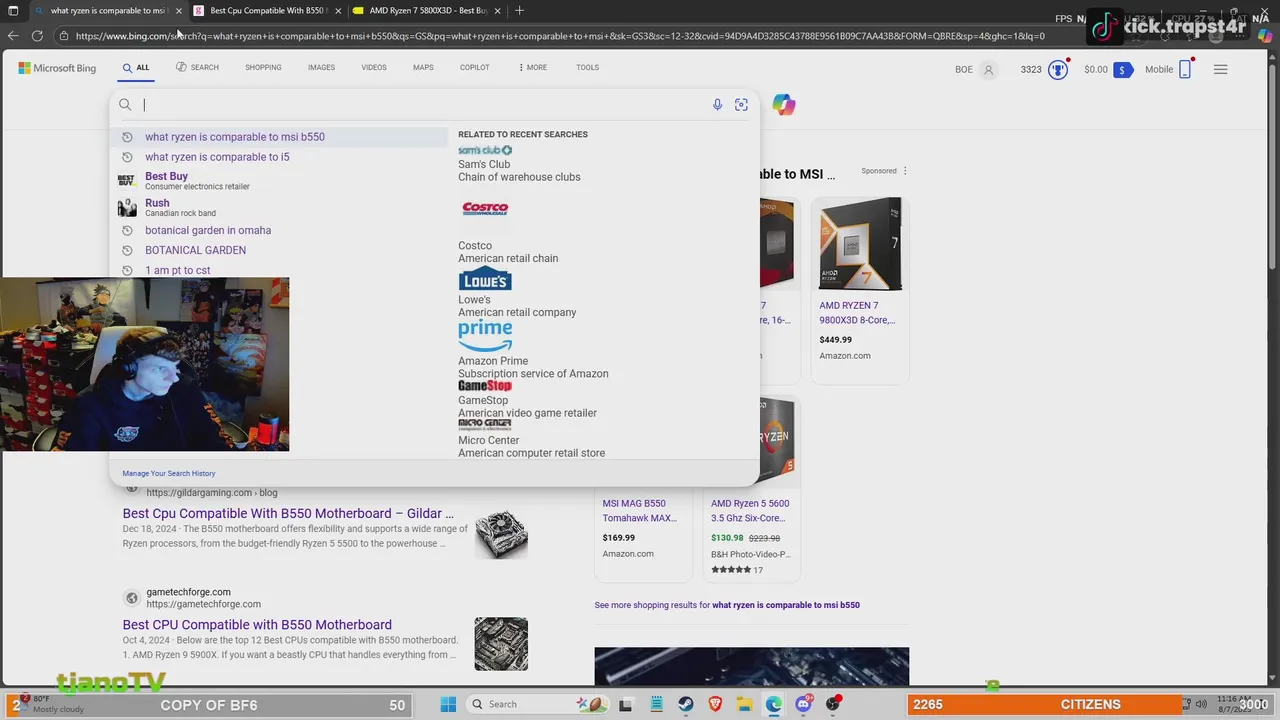
Task: Open visual search camera icon
Action: (x=741, y=105)
